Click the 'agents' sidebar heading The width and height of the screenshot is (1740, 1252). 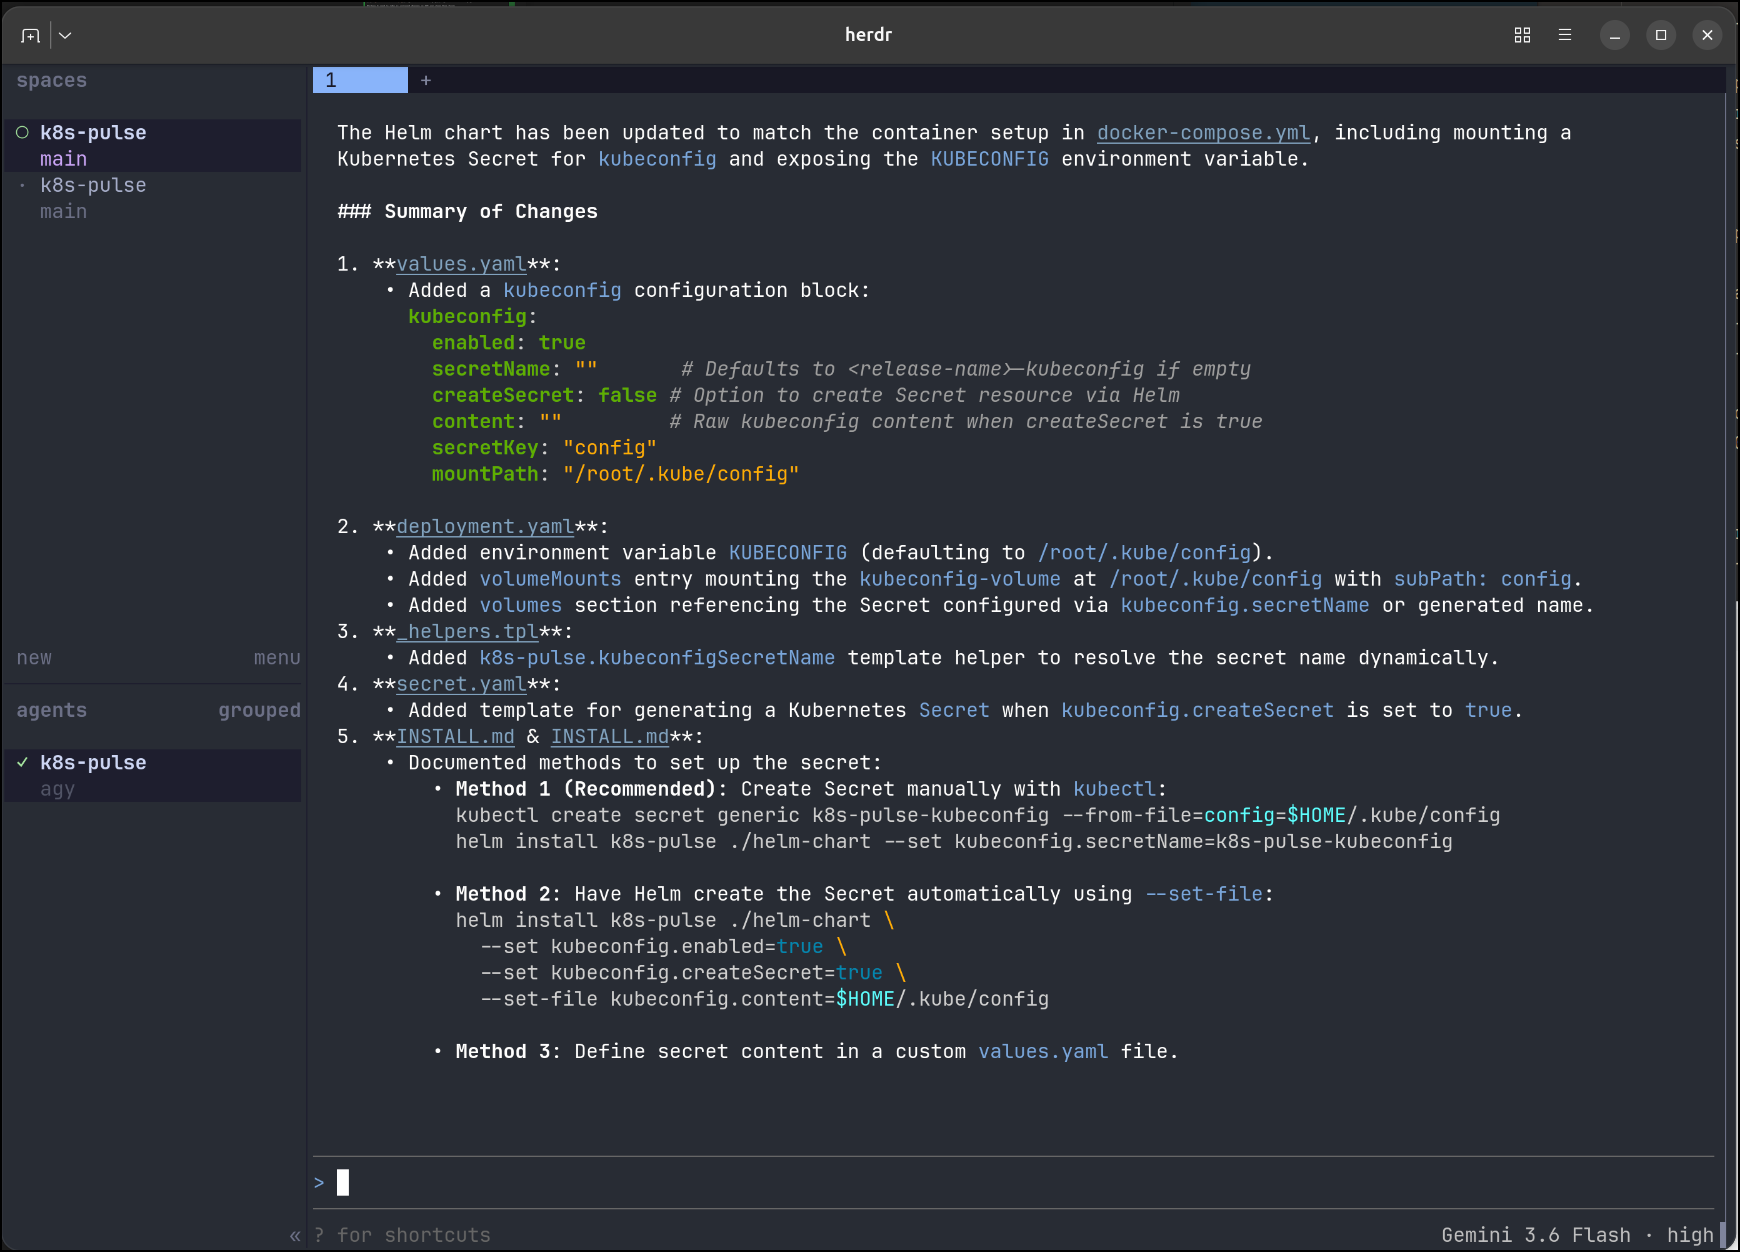(x=52, y=710)
